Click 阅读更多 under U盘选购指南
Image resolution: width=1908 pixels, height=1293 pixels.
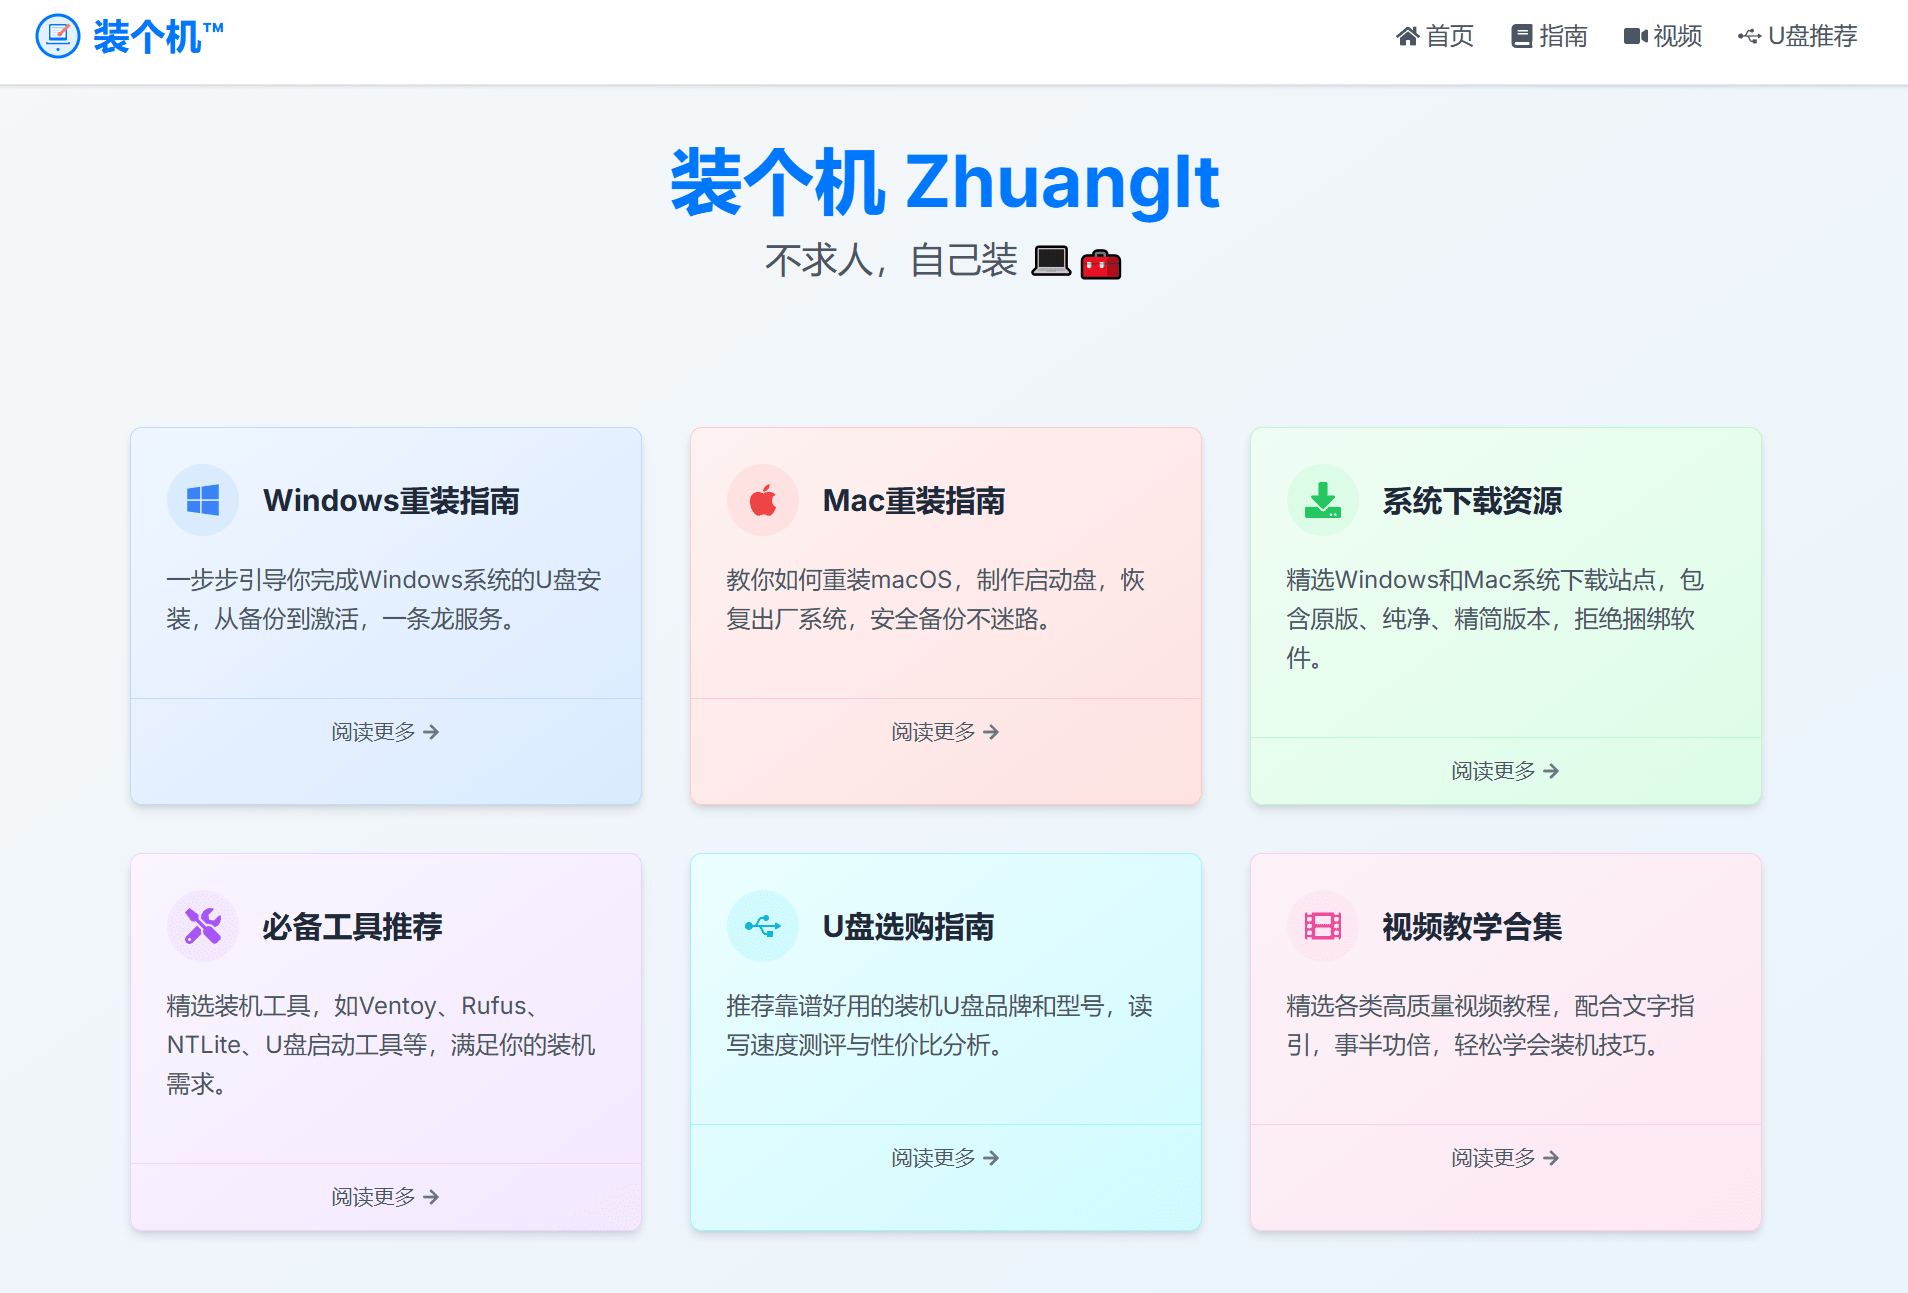pos(945,1158)
